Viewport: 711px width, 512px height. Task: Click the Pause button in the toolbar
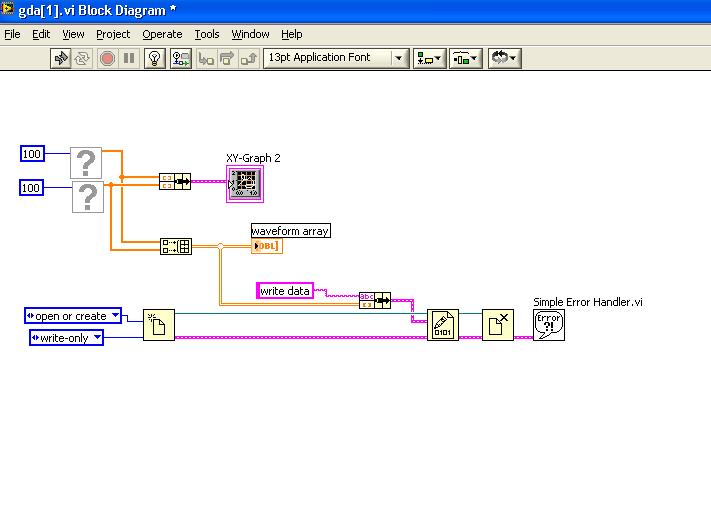[x=129, y=58]
